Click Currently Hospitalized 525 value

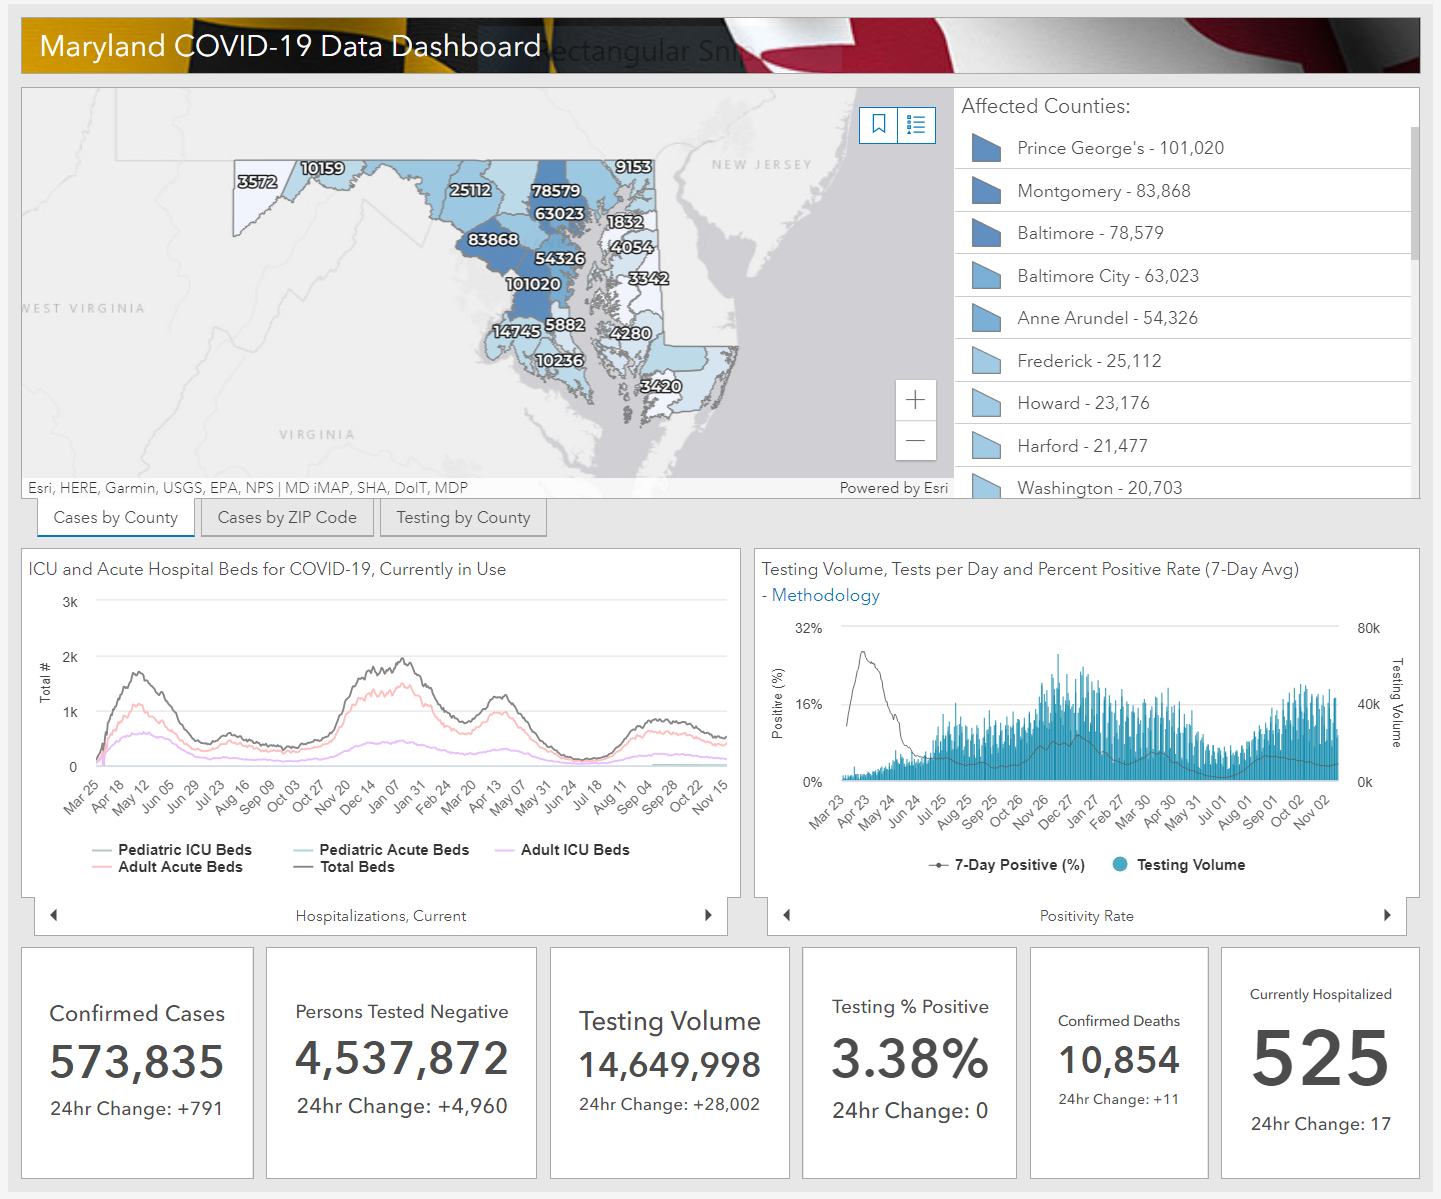1320,1058
